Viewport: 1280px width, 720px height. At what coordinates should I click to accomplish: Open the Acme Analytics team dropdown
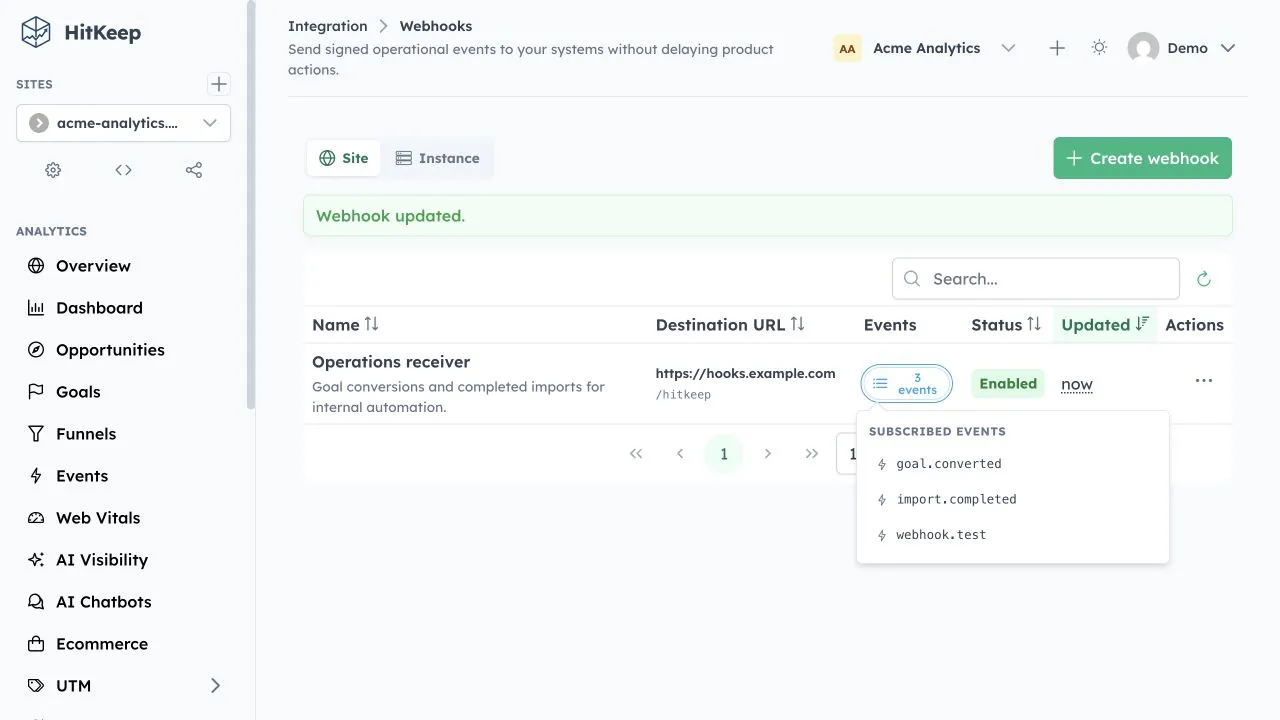[925, 48]
